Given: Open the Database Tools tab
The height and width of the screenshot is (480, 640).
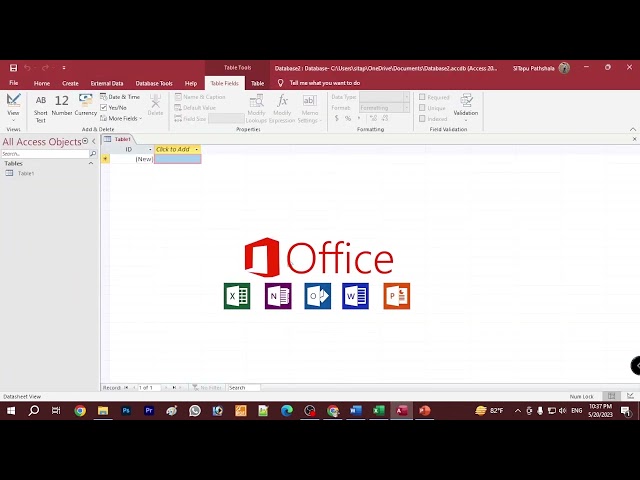Looking at the screenshot, I should (154, 83).
